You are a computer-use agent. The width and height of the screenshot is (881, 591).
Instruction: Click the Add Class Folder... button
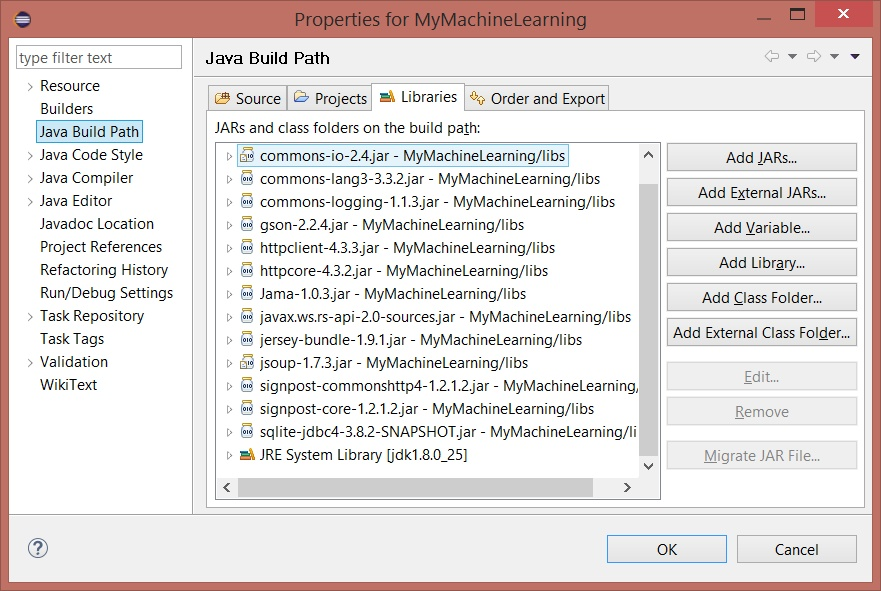(x=761, y=297)
